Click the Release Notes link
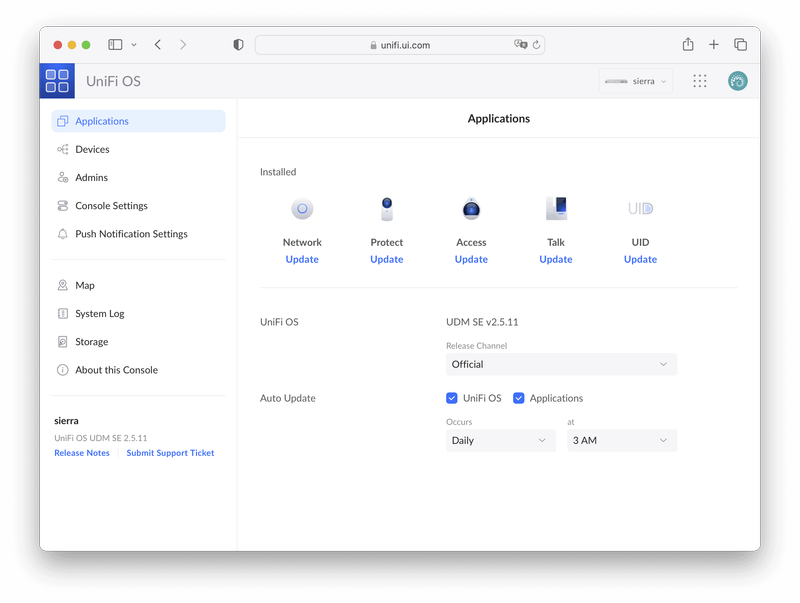The height and width of the screenshot is (603, 800). [x=82, y=453]
